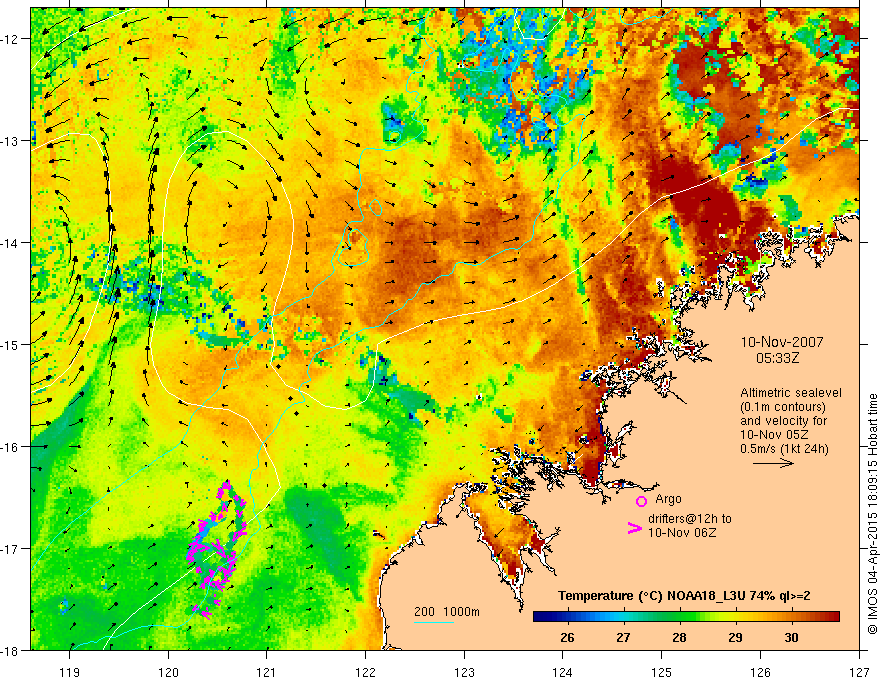Click the 'Argo' legend label
The width and height of the screenshot is (880, 680).
[668, 499]
